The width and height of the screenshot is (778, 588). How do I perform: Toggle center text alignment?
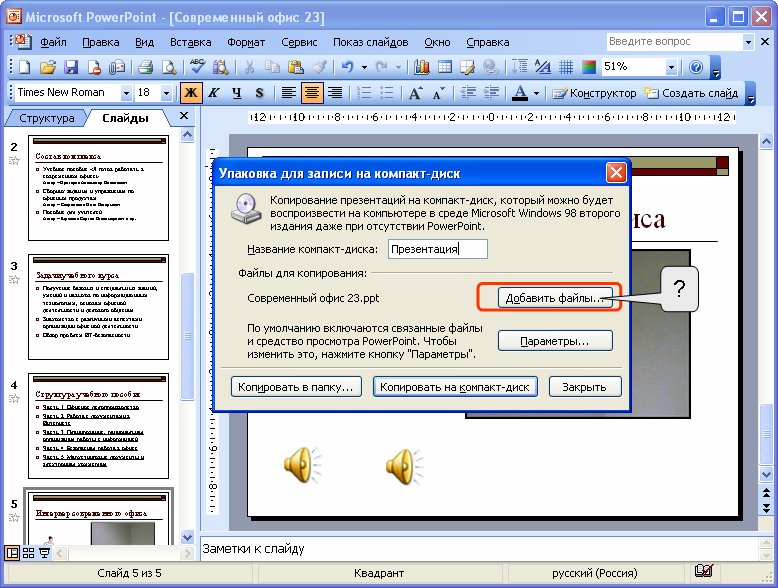pyautogui.click(x=312, y=93)
